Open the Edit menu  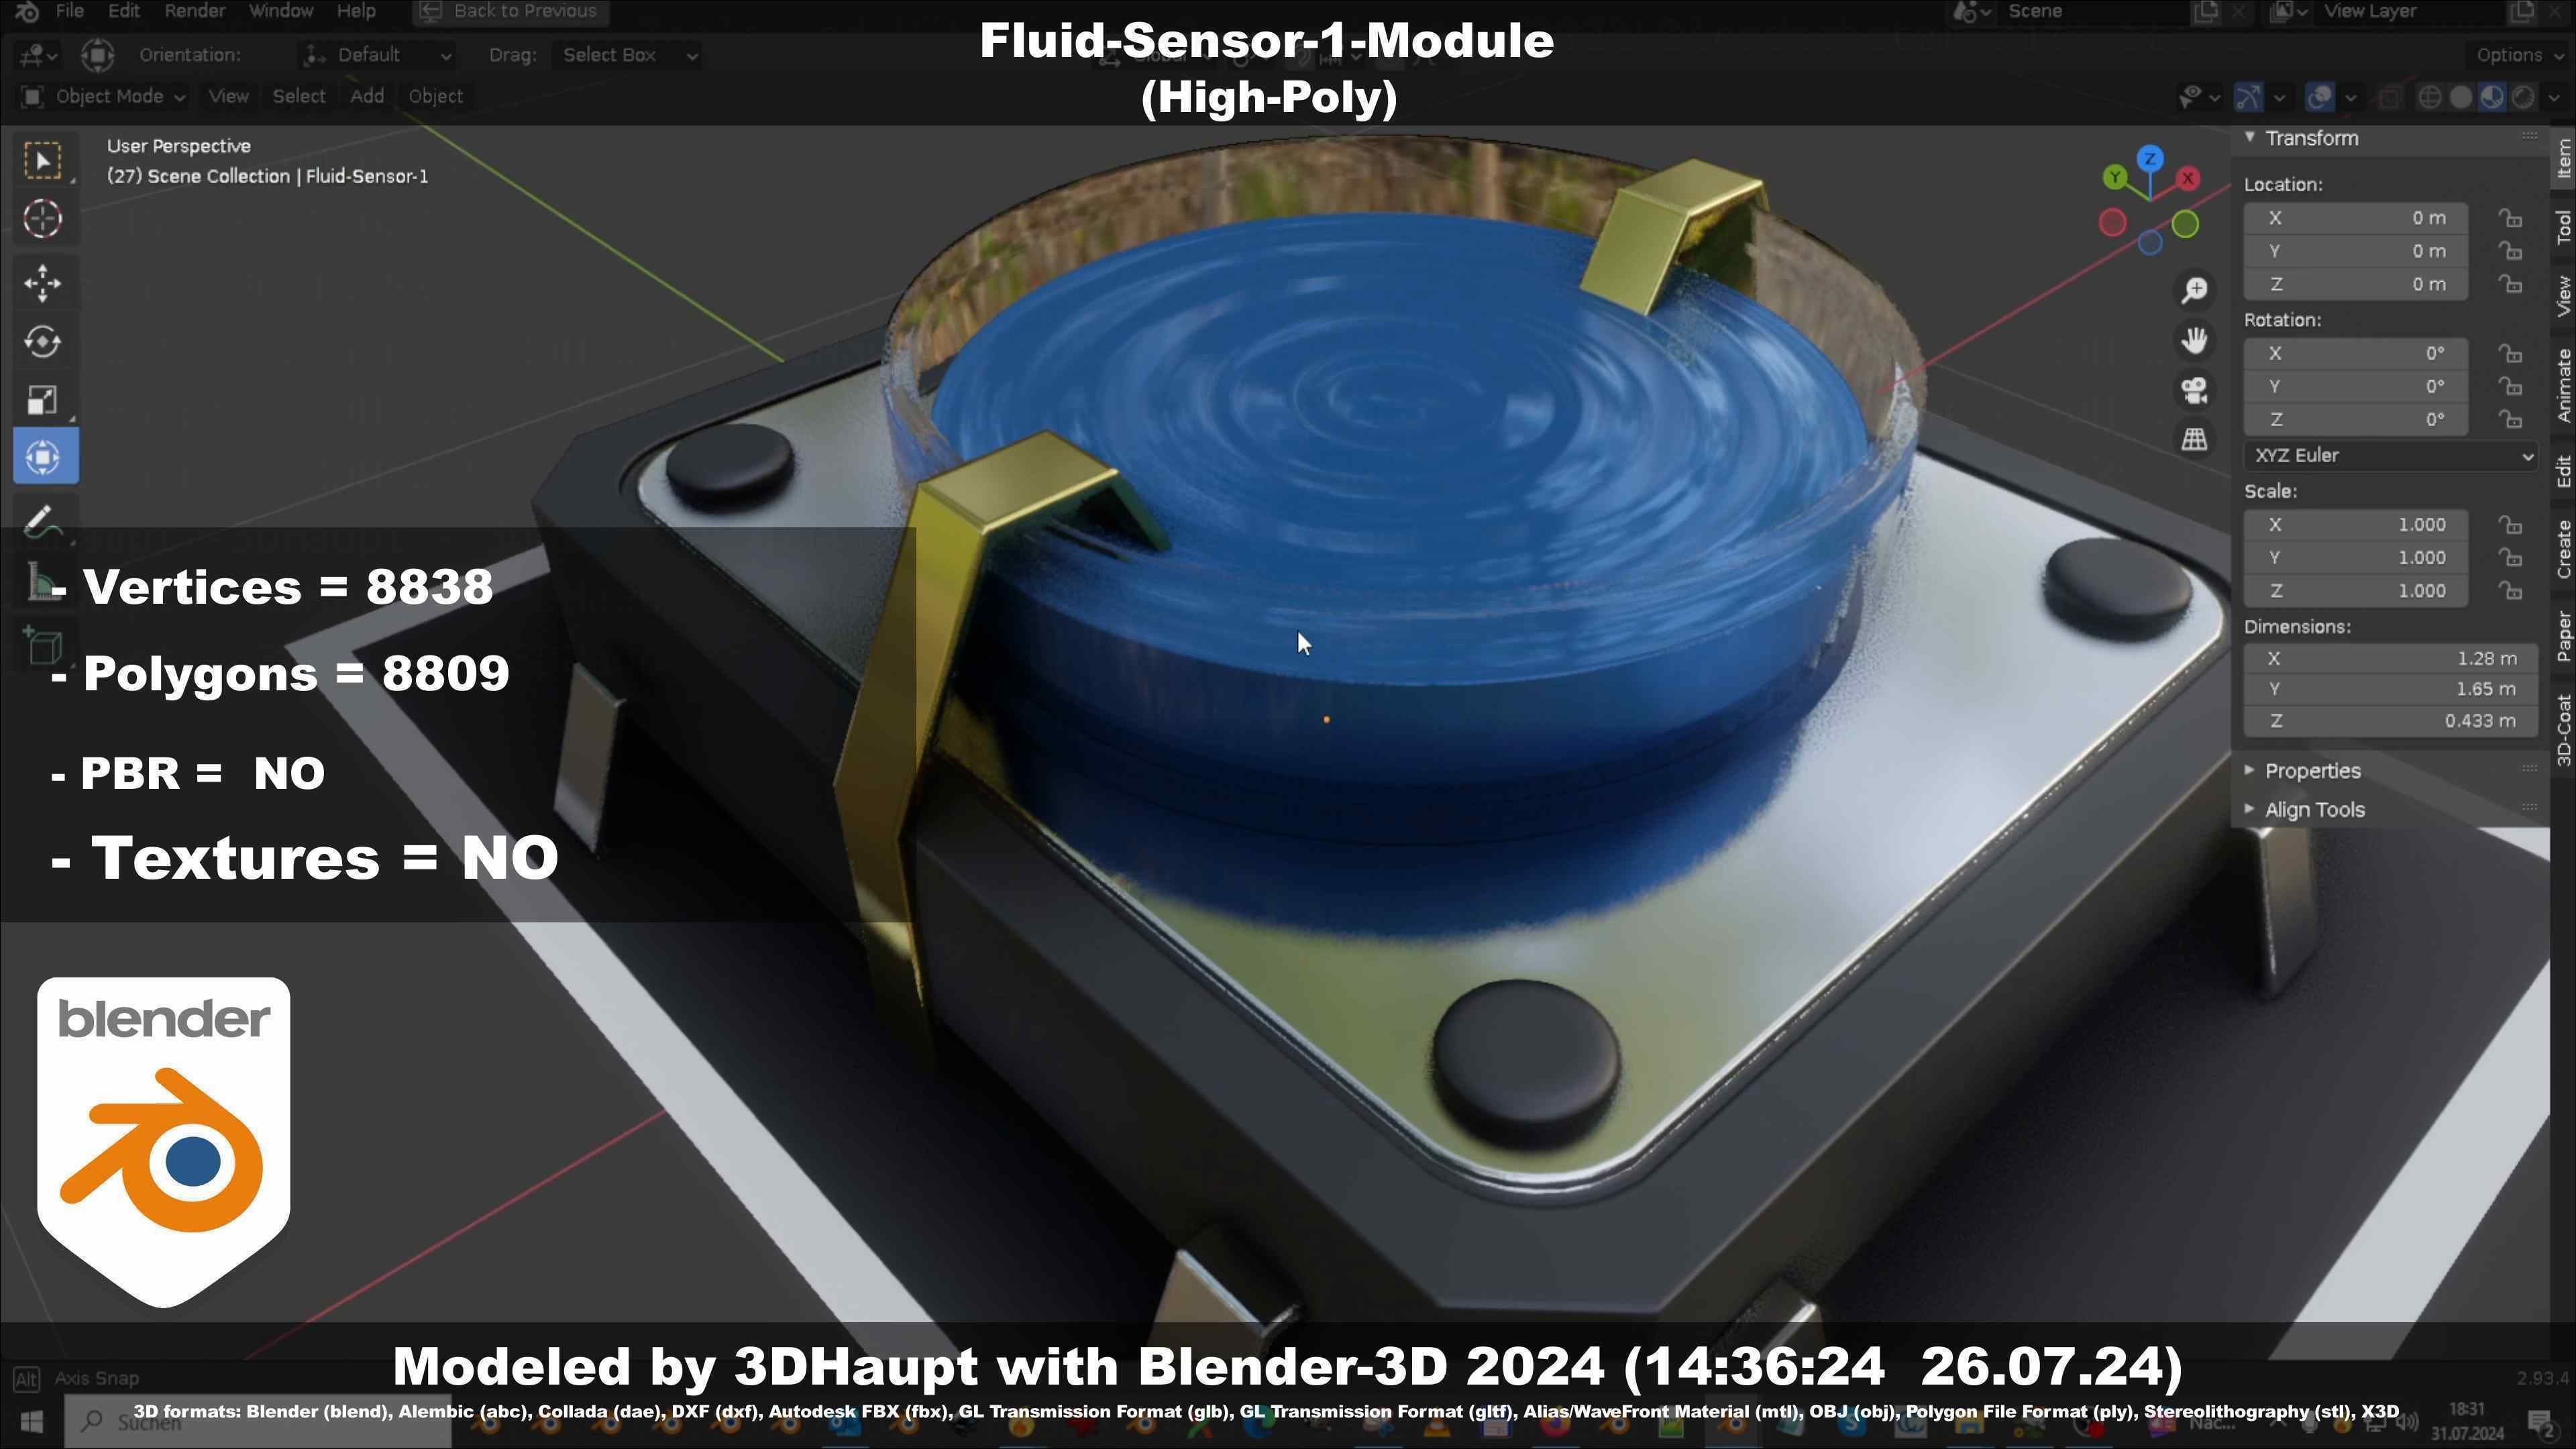pos(124,11)
